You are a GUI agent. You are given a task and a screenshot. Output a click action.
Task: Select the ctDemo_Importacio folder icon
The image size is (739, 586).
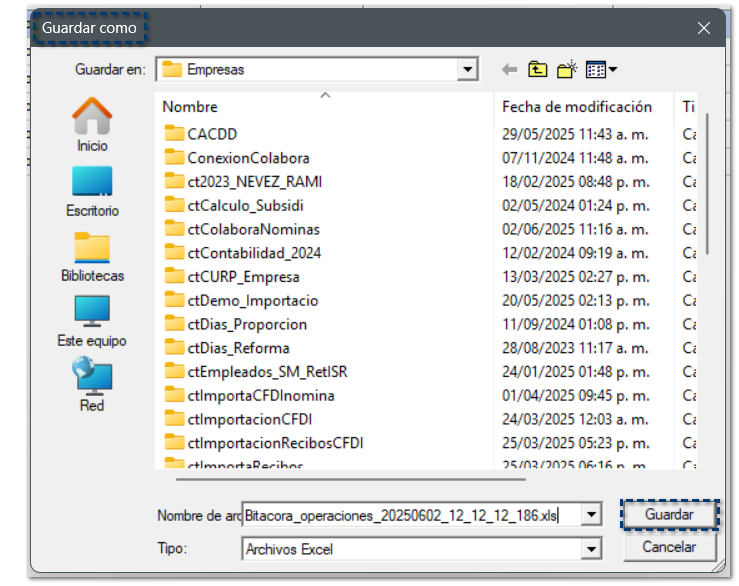coord(174,300)
